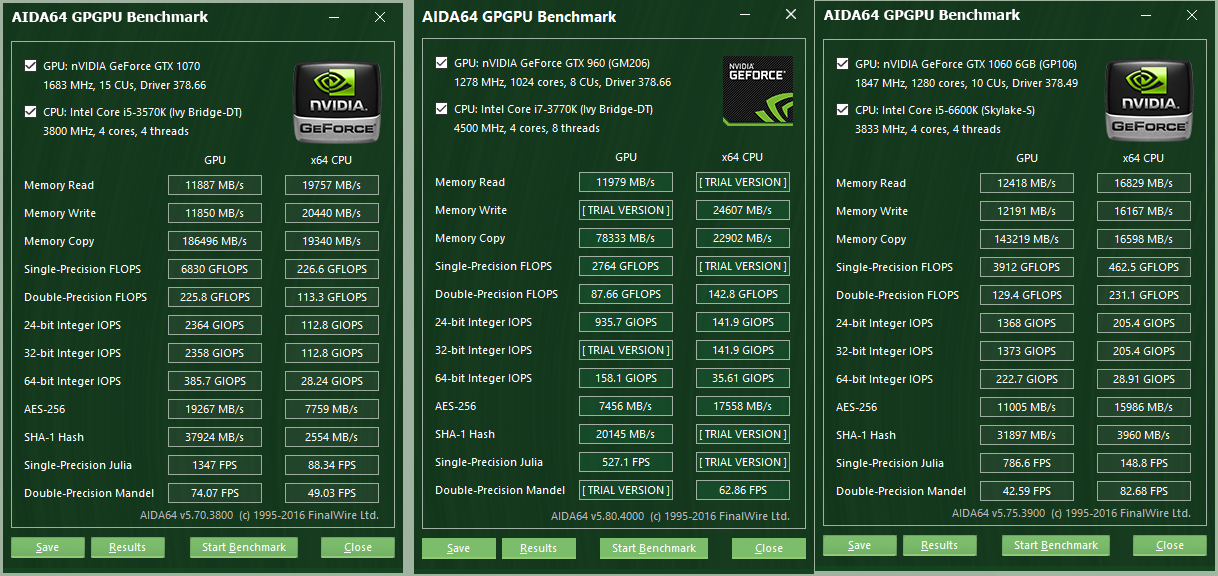Start Benchmark in the GTX 1070 window
1218x576 pixels.
[x=244, y=547]
